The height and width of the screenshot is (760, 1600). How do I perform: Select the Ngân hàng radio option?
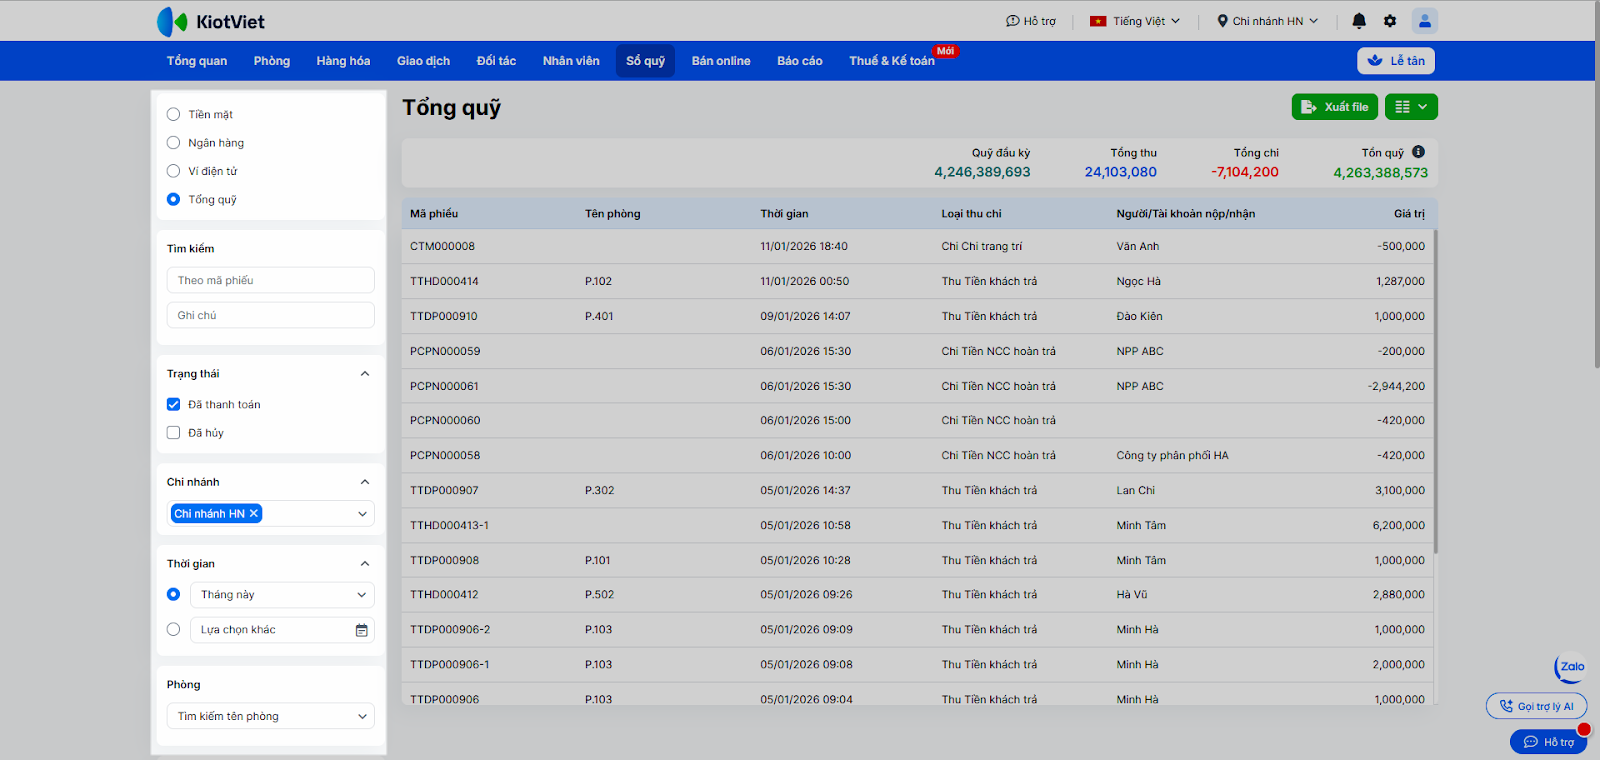click(174, 143)
